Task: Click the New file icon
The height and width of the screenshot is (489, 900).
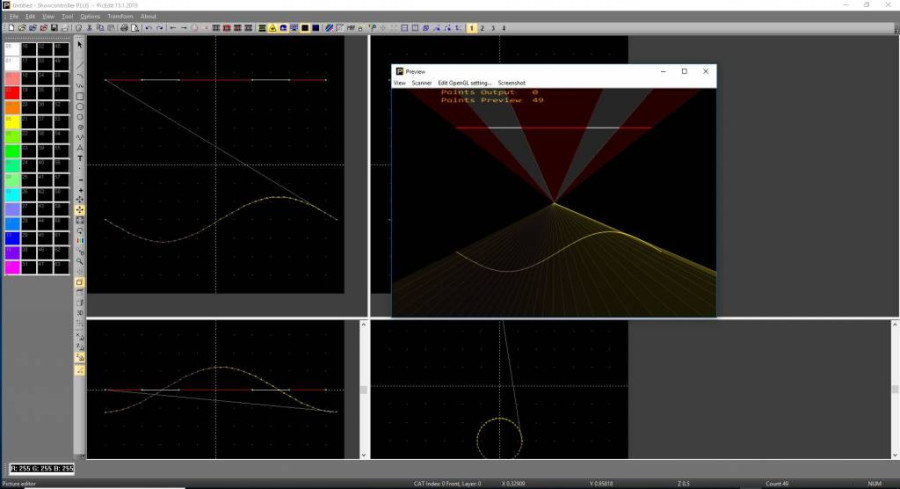Action: 10,28
